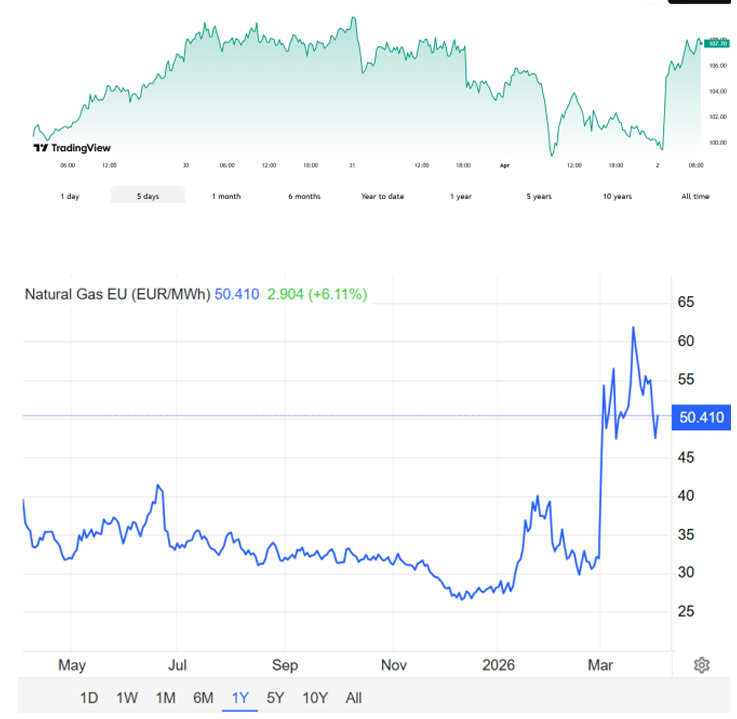
Task: Set the Natural Gas chart to 1D
Action: click(x=89, y=698)
